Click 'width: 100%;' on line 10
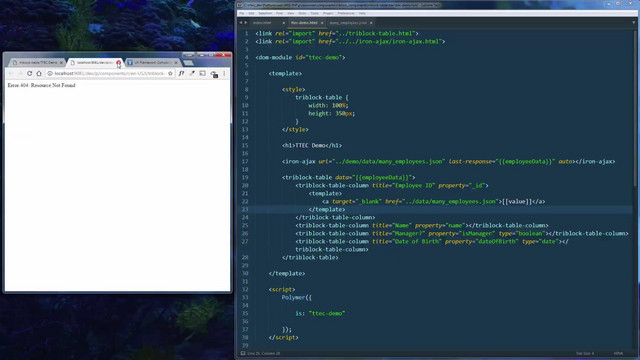Screen dimensions: 640x360 [x=329, y=105]
